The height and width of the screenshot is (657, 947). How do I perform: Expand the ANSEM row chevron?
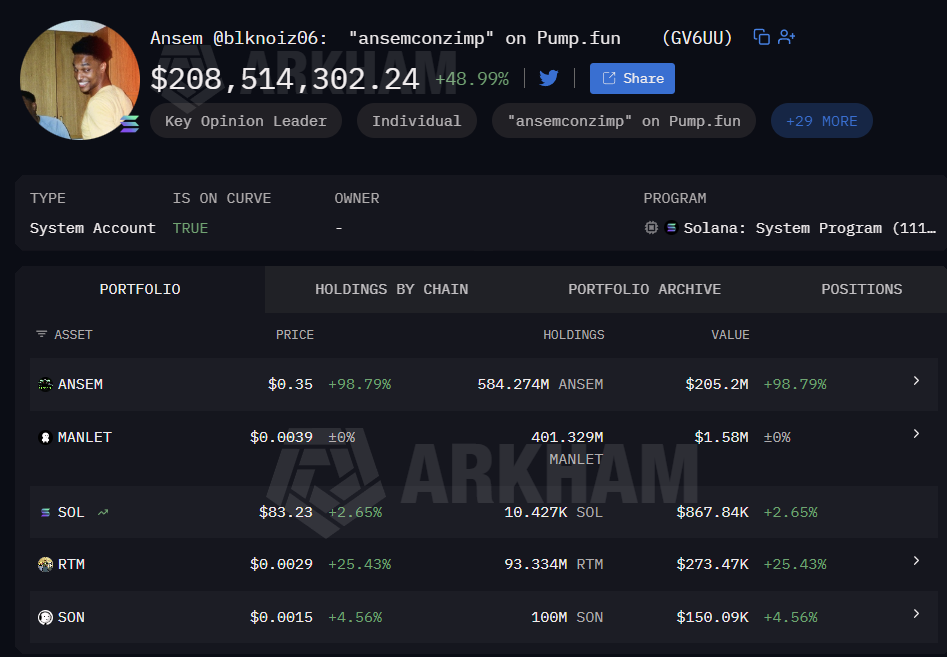[x=916, y=380]
